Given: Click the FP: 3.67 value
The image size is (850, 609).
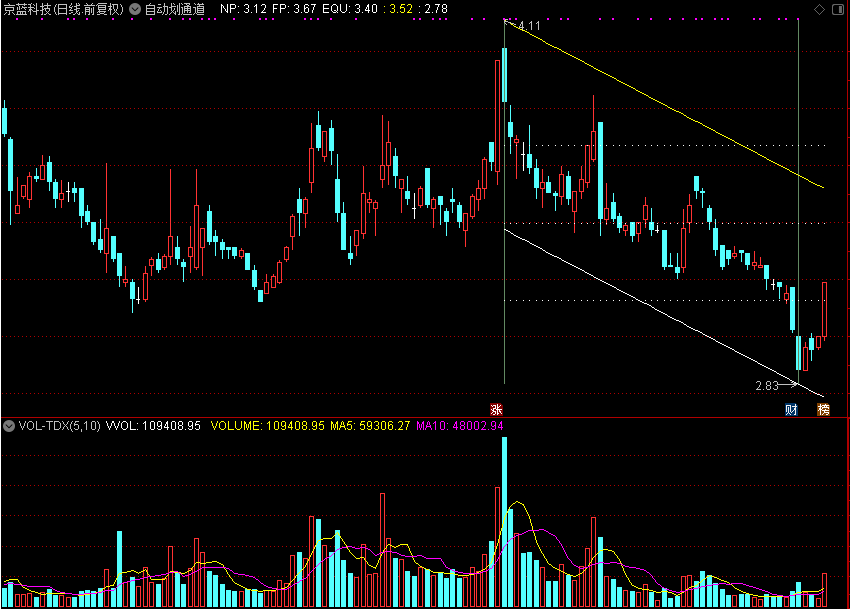Looking at the screenshot, I should point(294,9).
